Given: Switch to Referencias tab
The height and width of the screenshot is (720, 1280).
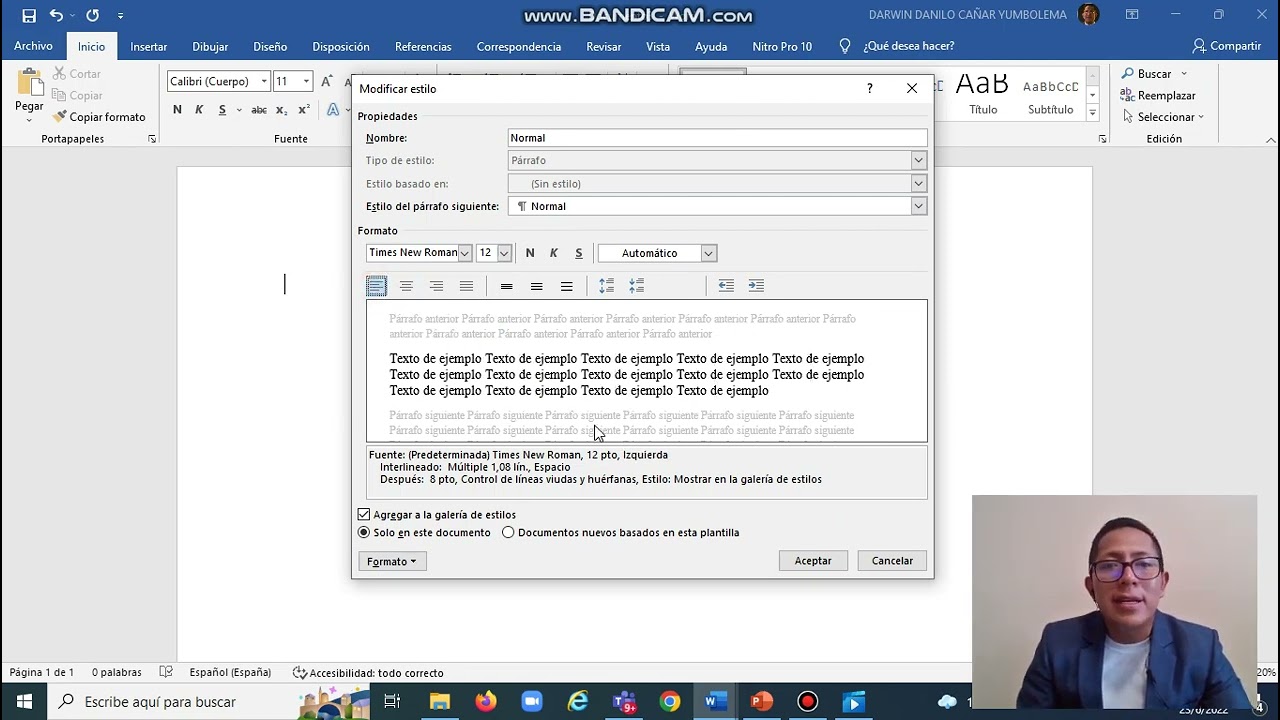Looking at the screenshot, I should click(x=423, y=47).
